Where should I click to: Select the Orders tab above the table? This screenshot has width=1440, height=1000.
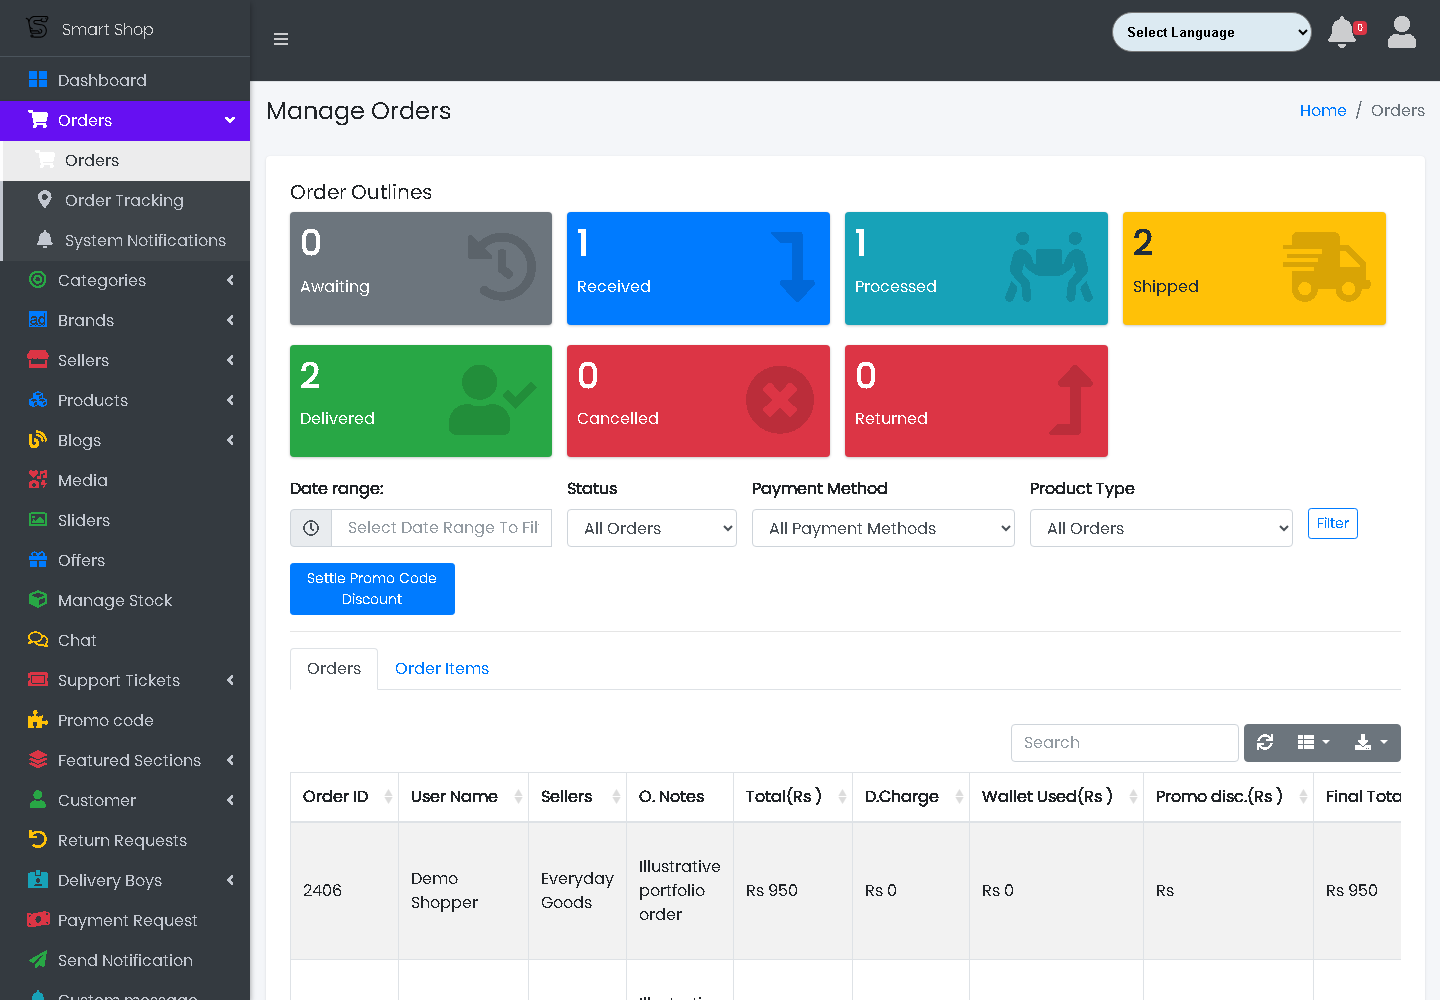pyautogui.click(x=334, y=668)
